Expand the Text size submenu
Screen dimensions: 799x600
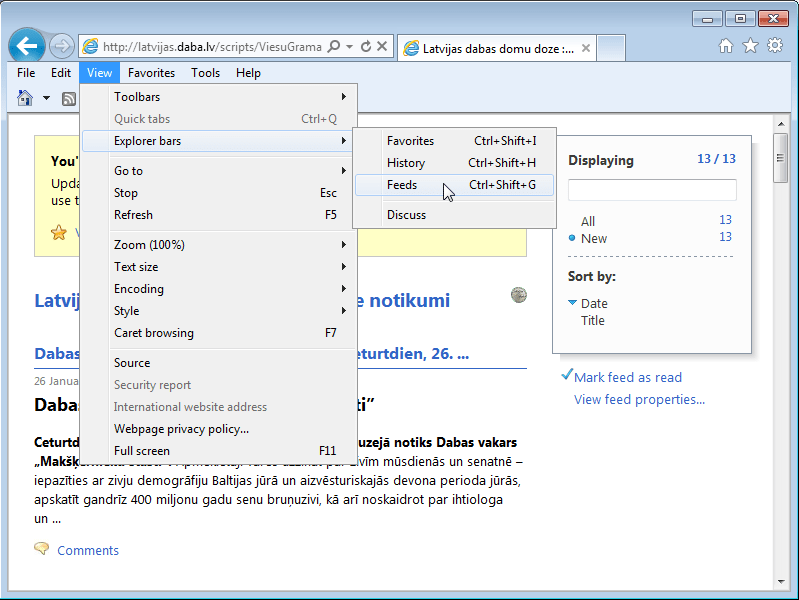(x=219, y=267)
